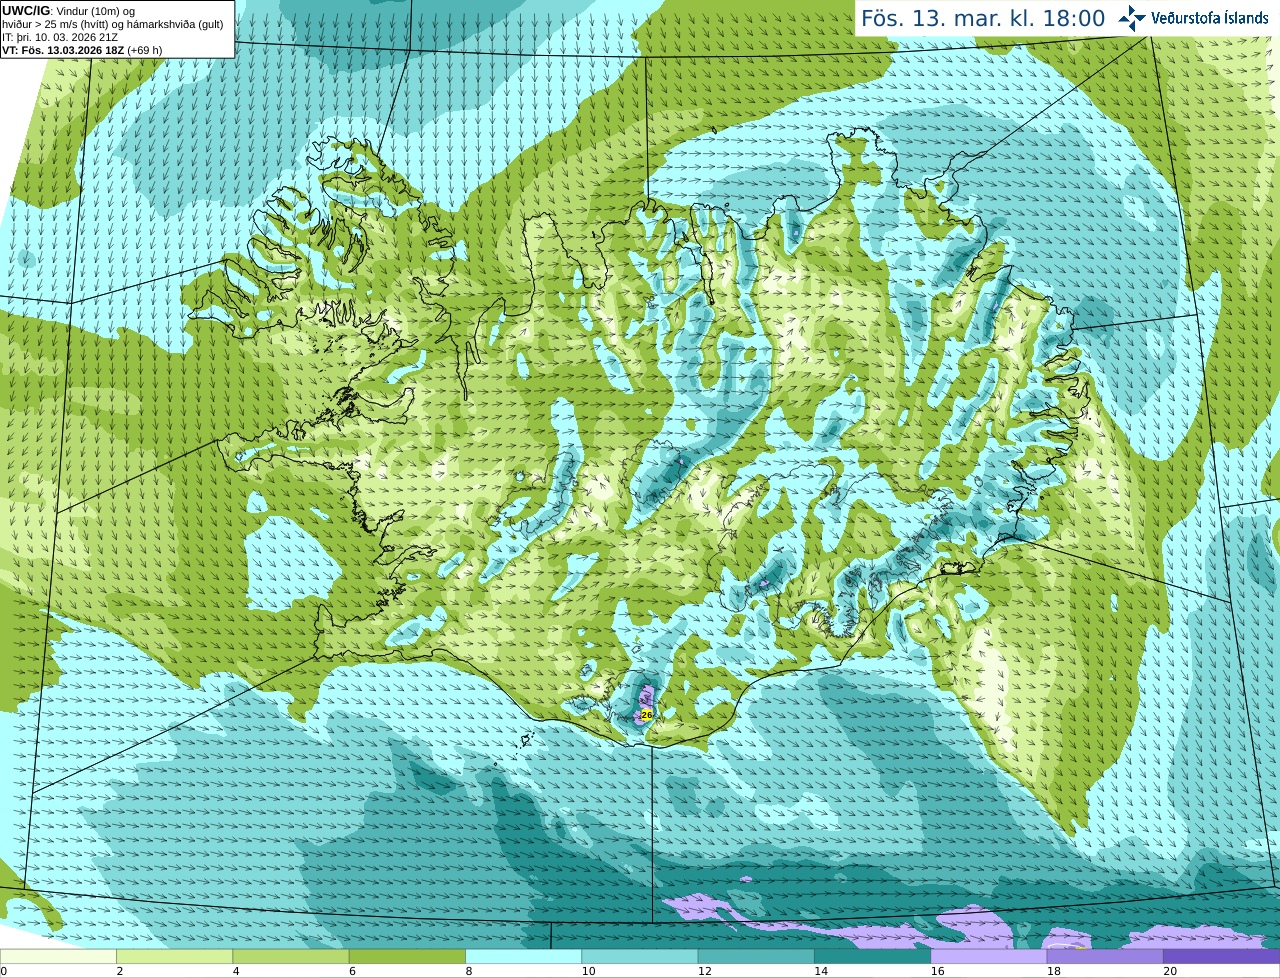1280x978 pixels.
Task: Pick the dark teal 14–16 m/s swatch
Action: (872, 957)
